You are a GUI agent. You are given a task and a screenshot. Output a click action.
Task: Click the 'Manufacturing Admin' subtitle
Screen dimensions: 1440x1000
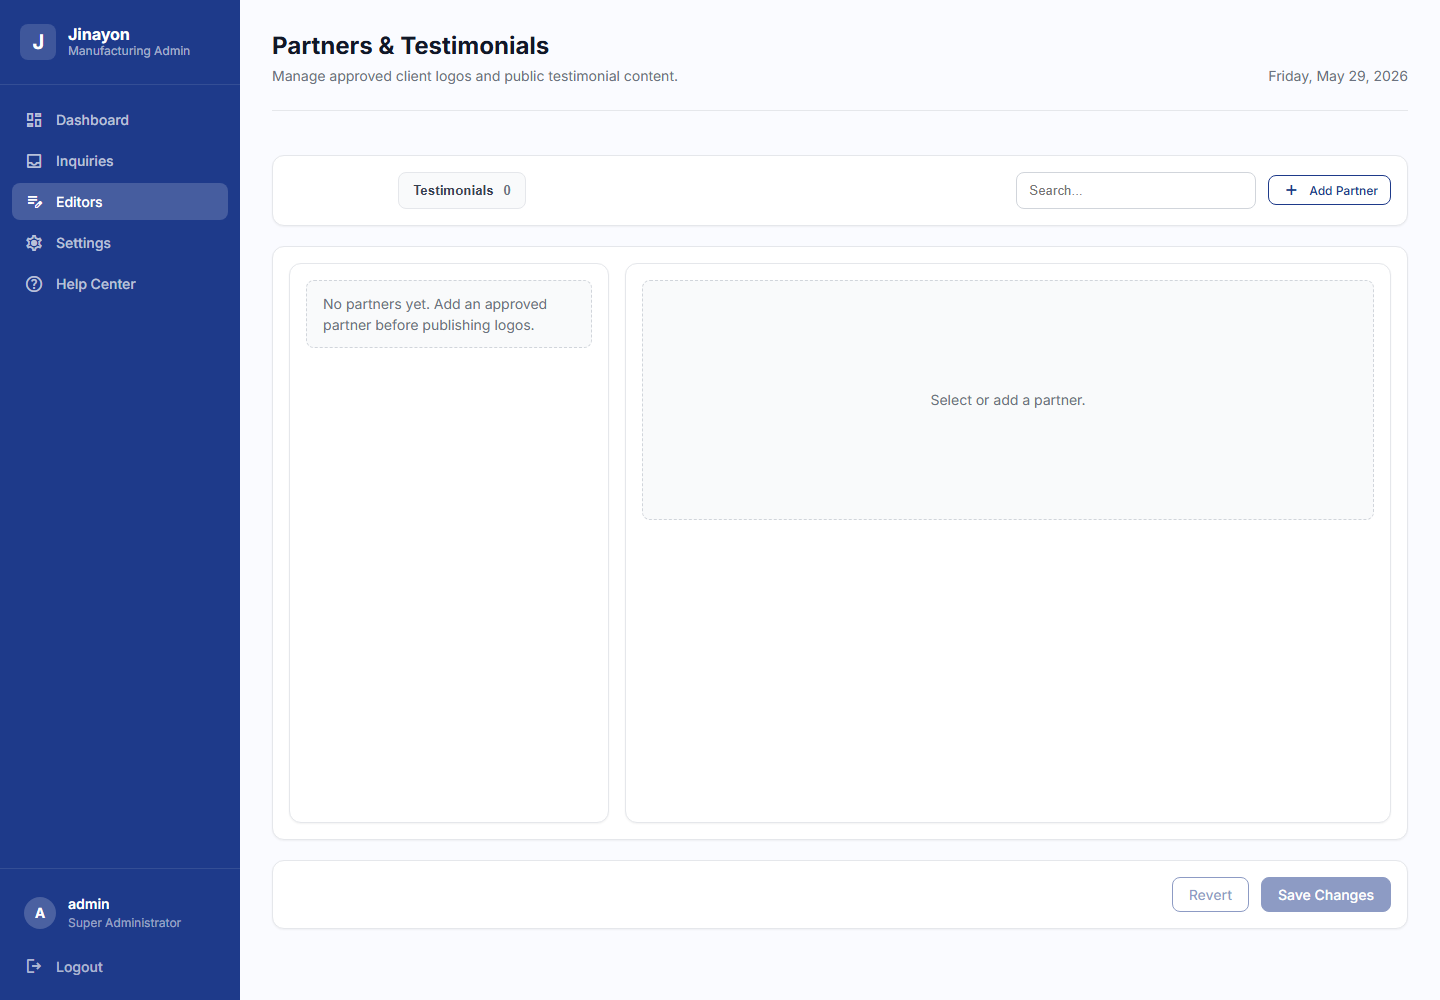click(x=129, y=51)
